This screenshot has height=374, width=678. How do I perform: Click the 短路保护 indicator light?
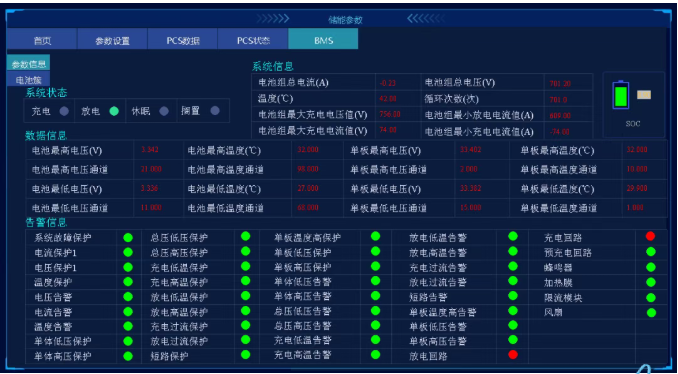tap(246, 355)
